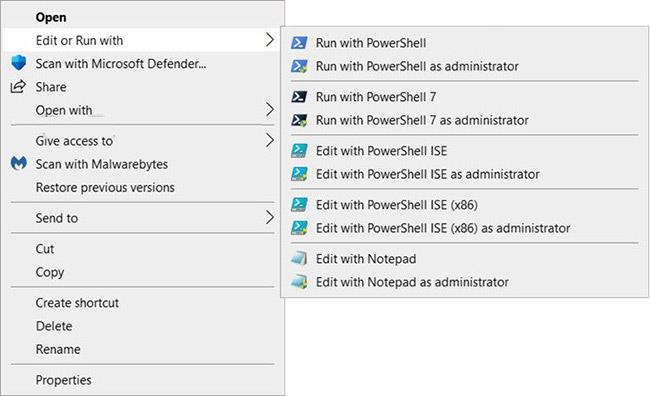Choose Cut from the context menu

click(143, 248)
